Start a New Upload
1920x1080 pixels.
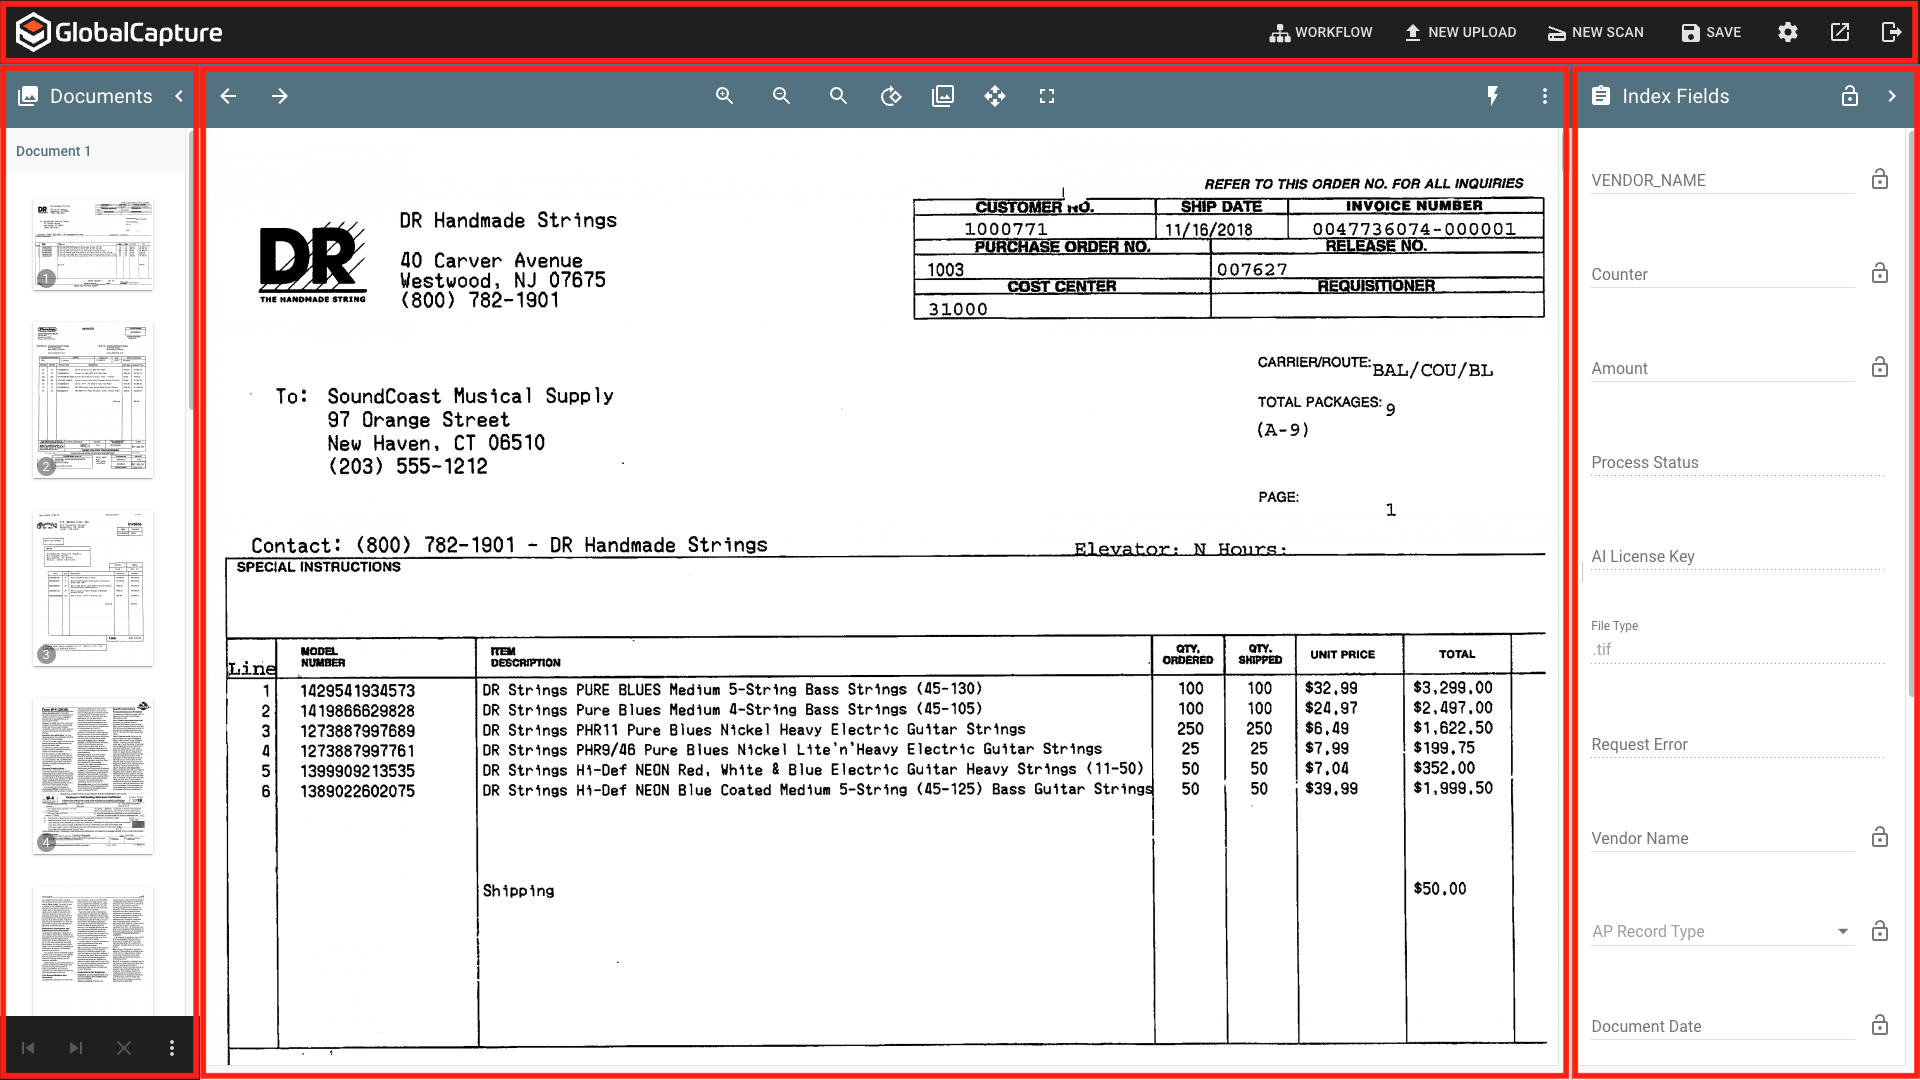coord(1460,32)
